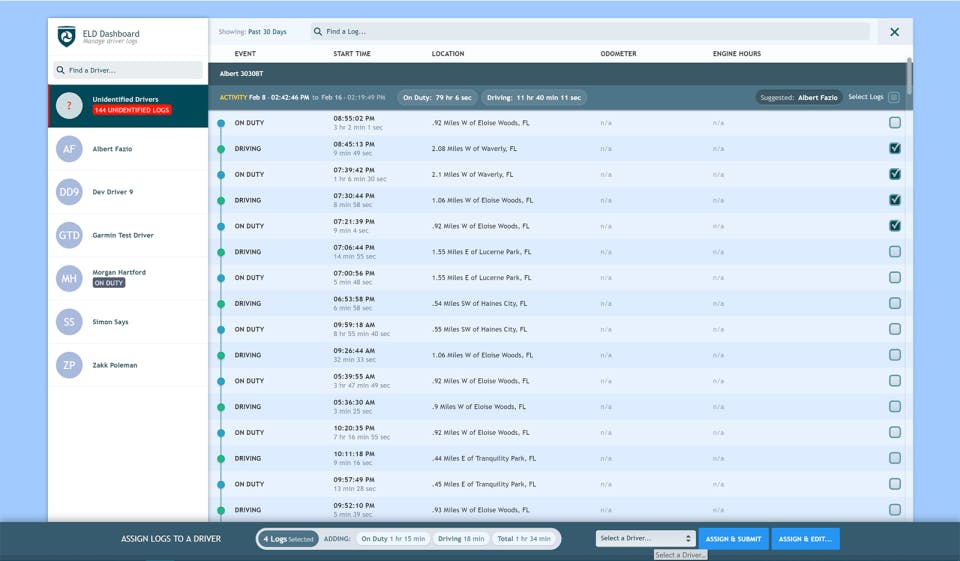Viewport: 960px width, 561px height.
Task: Change the Past 30 Days showing filter
Action: pyautogui.click(x=267, y=32)
